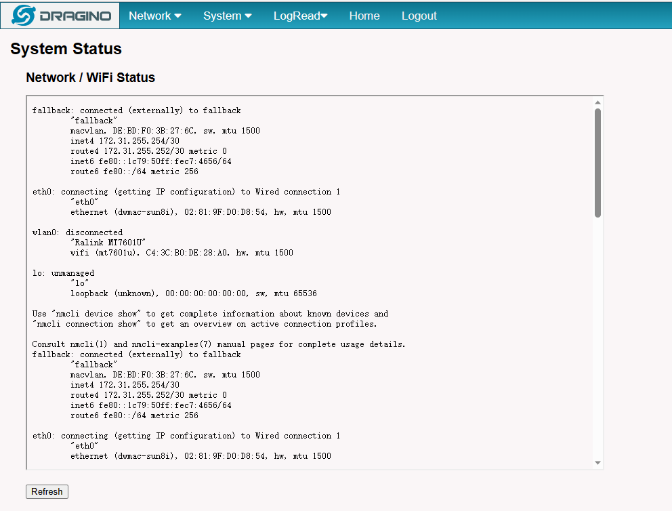Click the 'Consult nmcli(1)' line
The width and height of the screenshot is (672, 511).
tap(219, 344)
